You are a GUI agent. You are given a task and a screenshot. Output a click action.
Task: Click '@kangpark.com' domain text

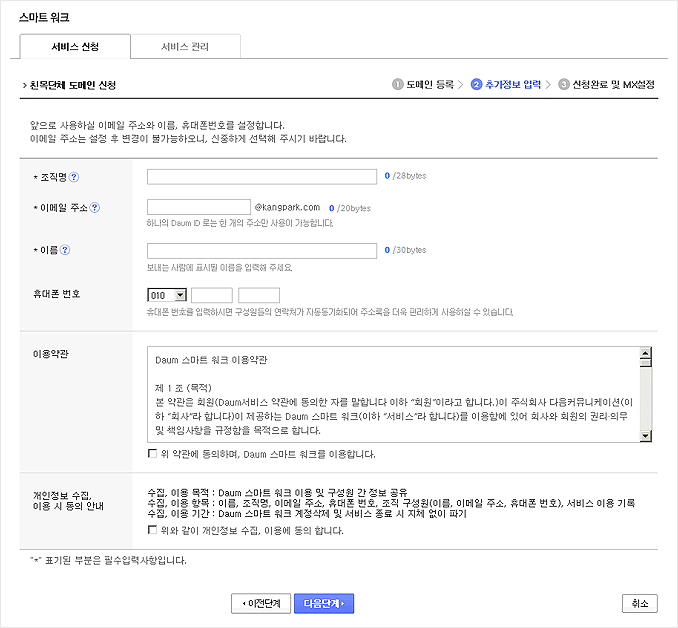[287, 207]
